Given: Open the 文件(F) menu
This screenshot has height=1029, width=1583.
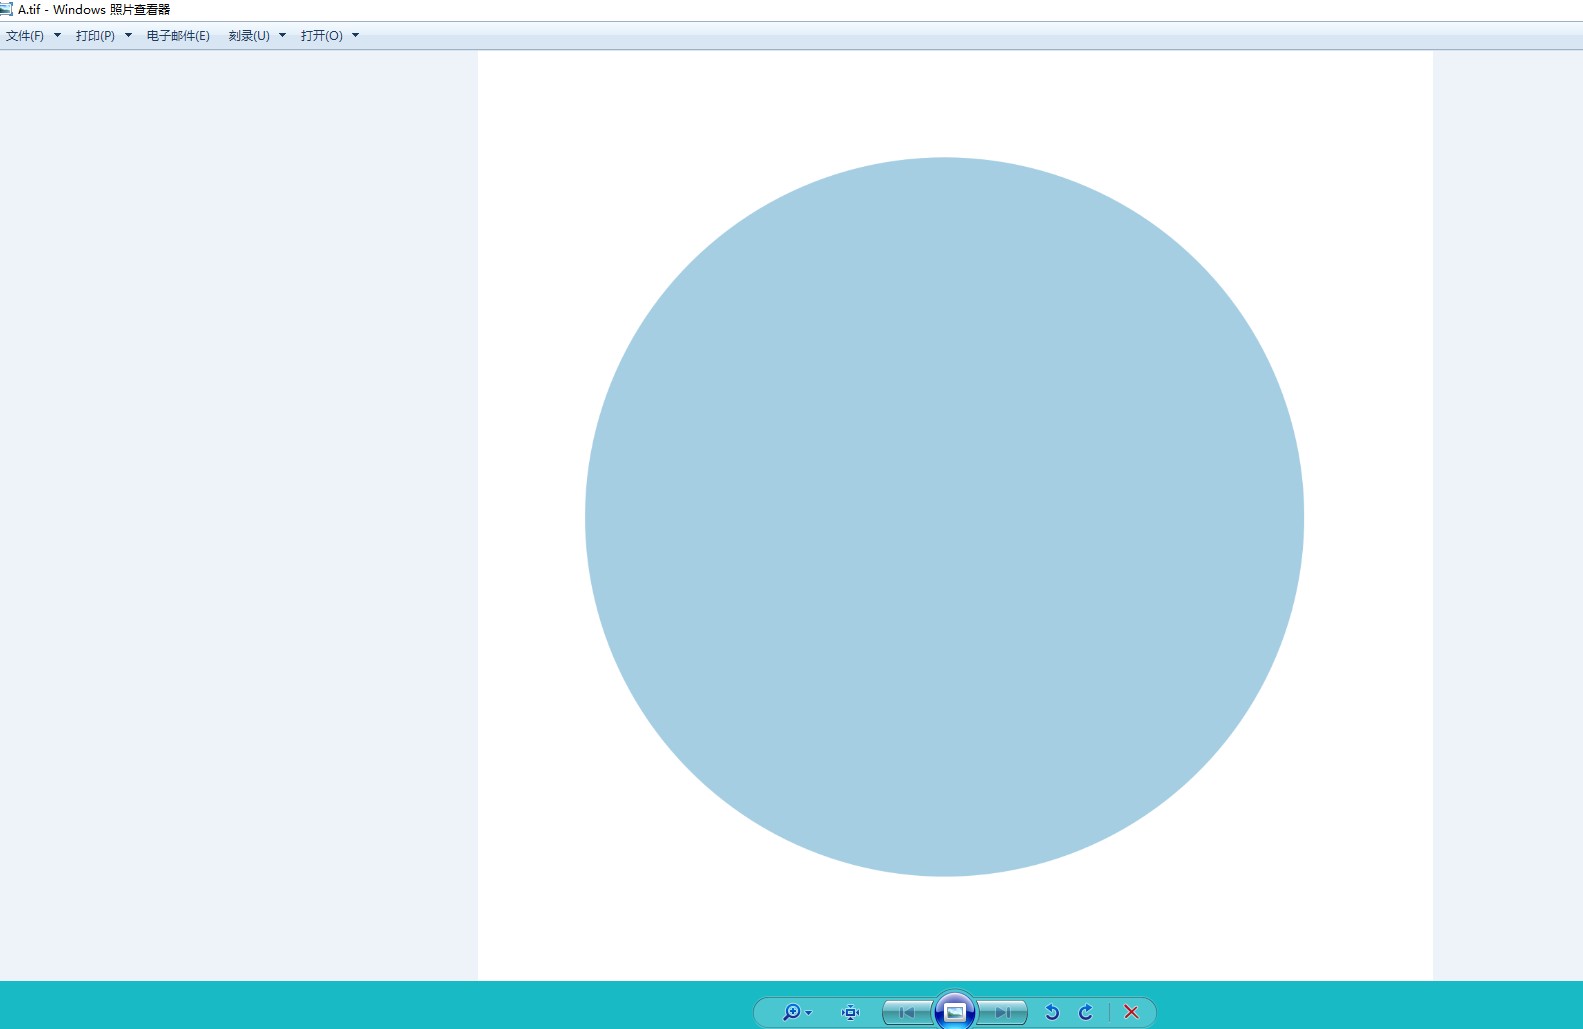Looking at the screenshot, I should (25, 36).
